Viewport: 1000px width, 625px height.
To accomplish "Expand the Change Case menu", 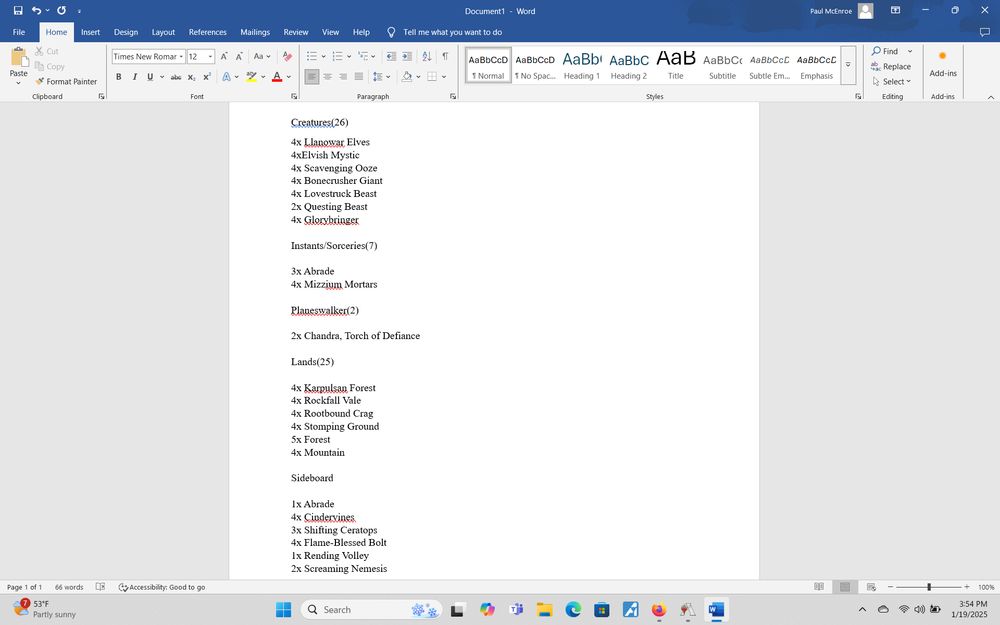I will click(262, 57).
